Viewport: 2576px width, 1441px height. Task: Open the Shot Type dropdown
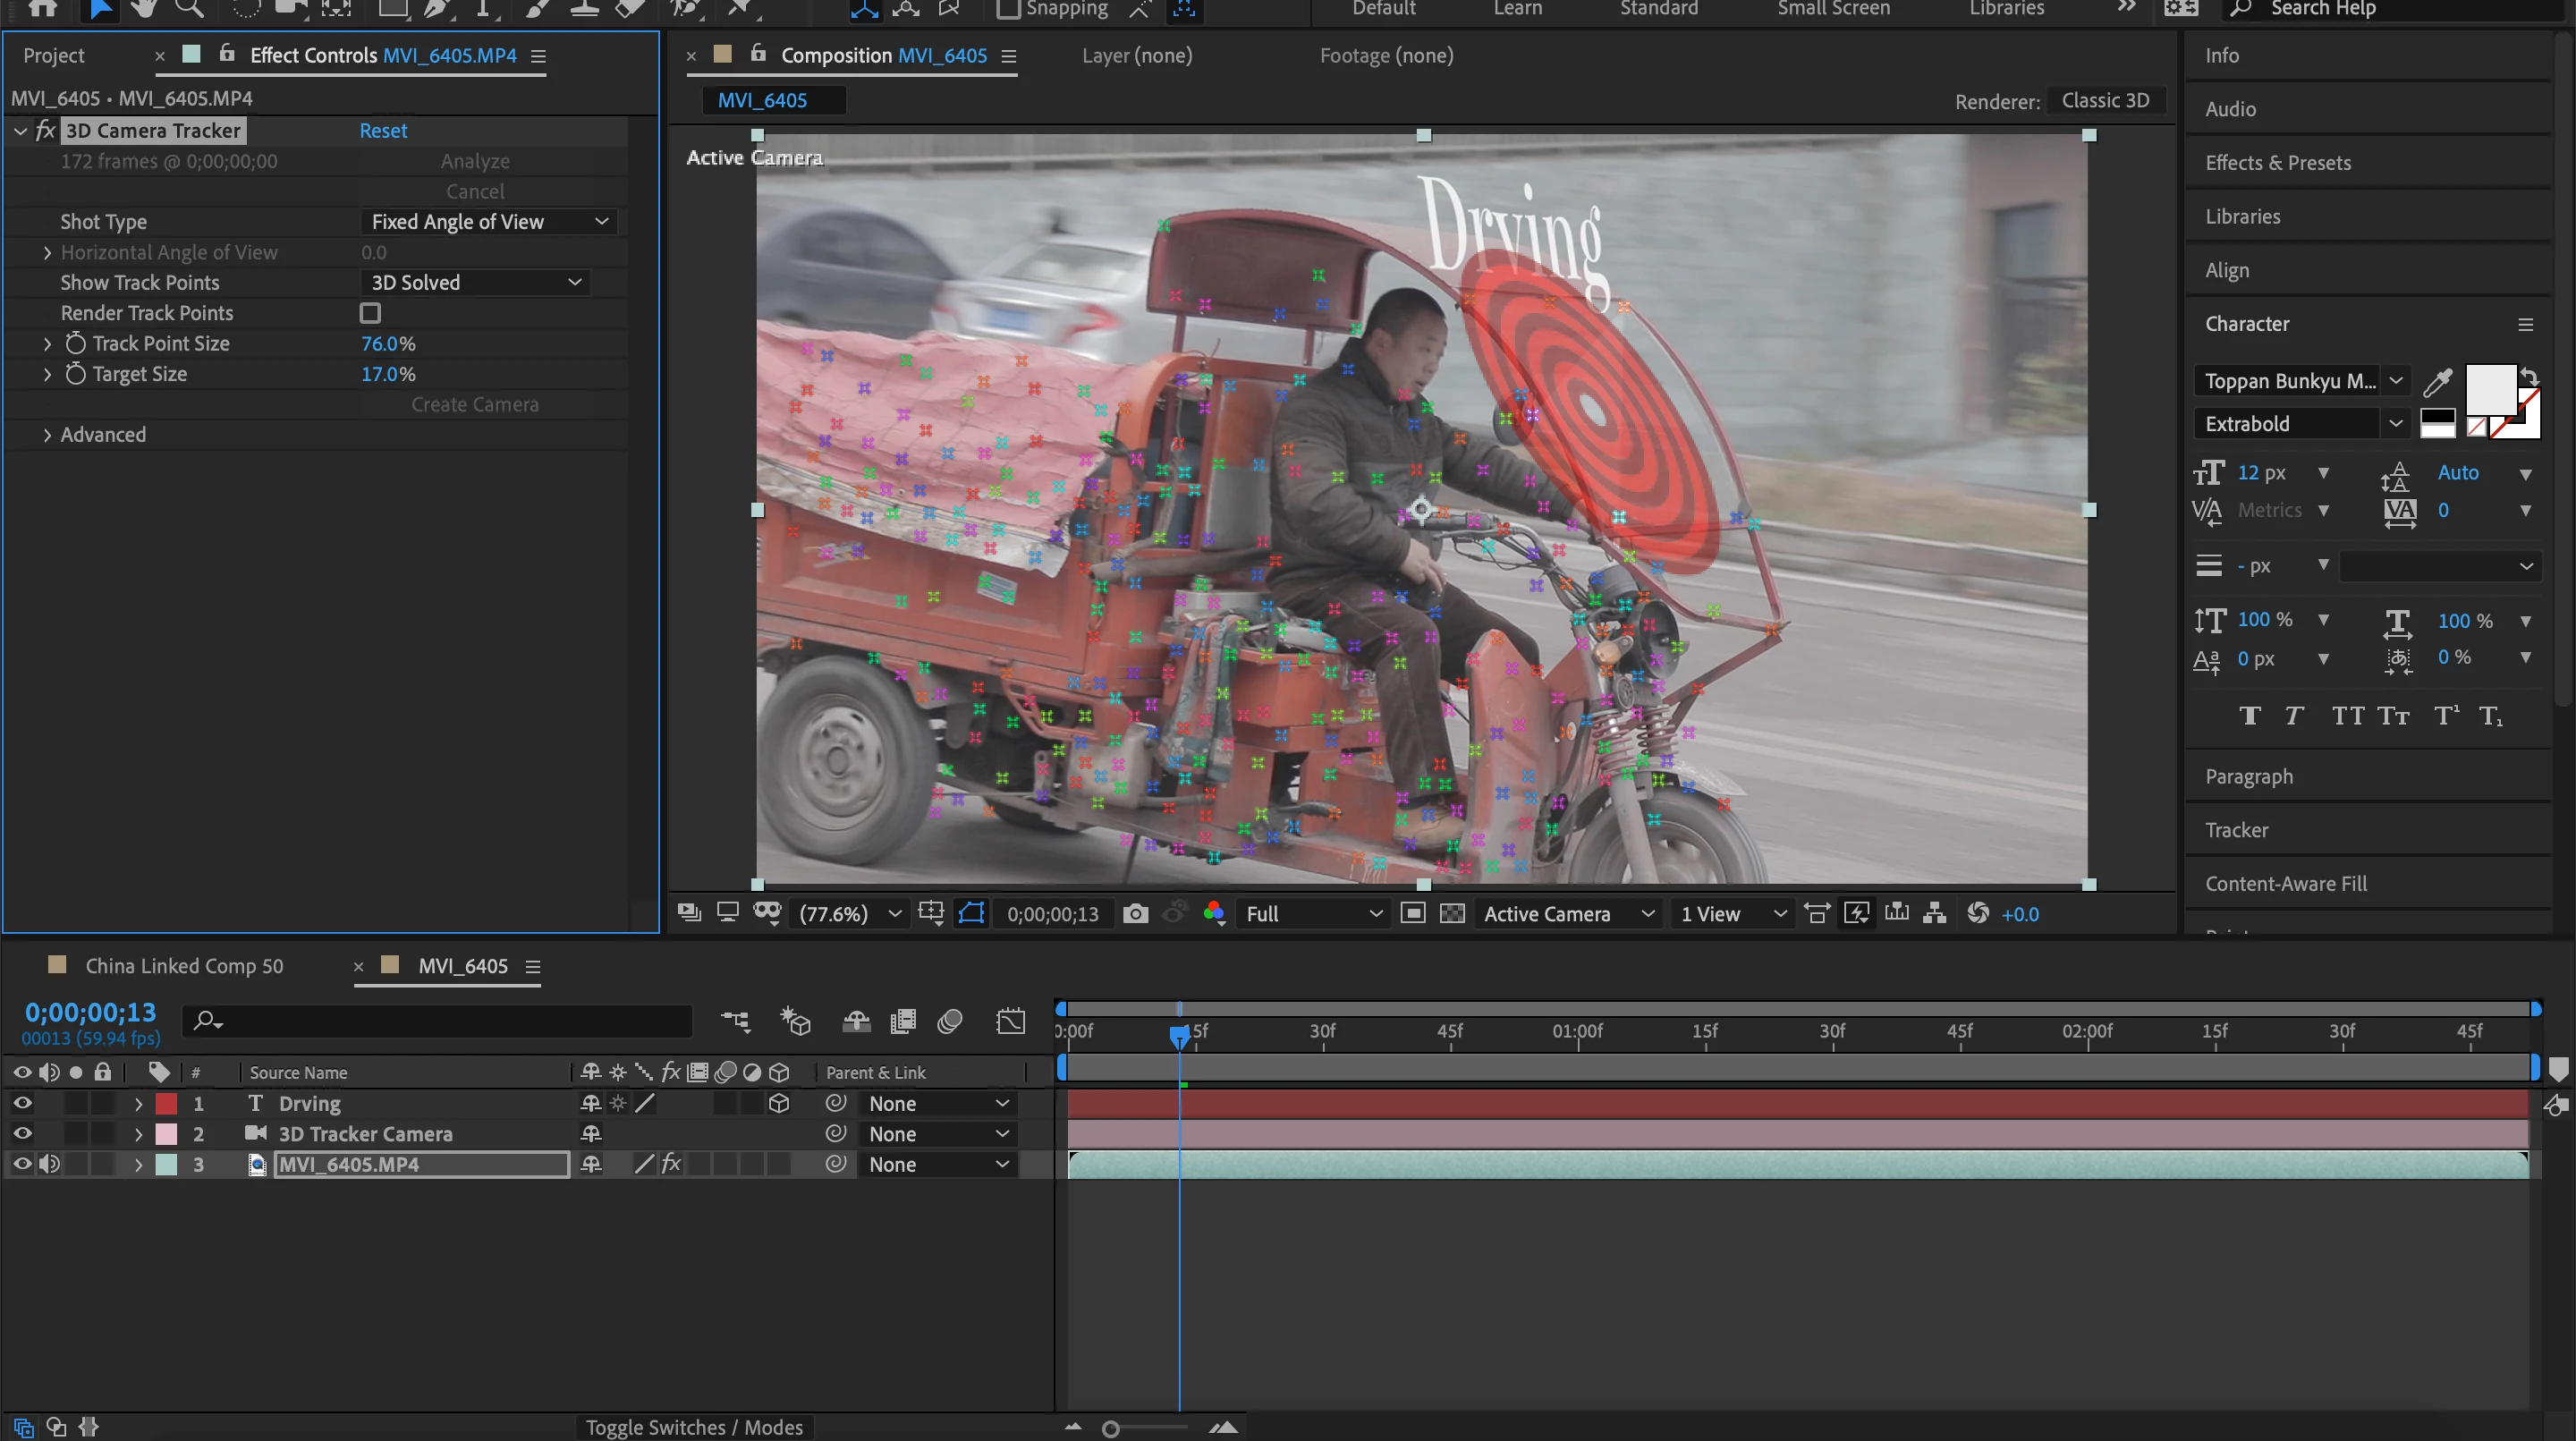click(488, 222)
